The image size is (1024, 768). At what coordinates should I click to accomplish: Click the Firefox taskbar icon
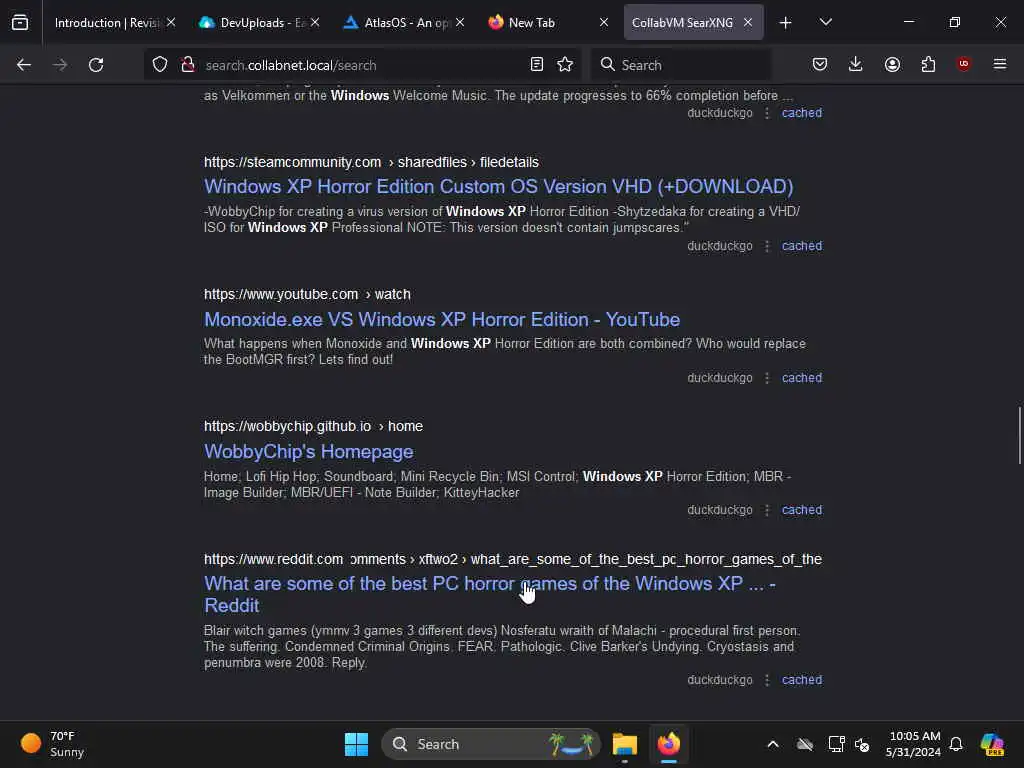pyautogui.click(x=669, y=744)
